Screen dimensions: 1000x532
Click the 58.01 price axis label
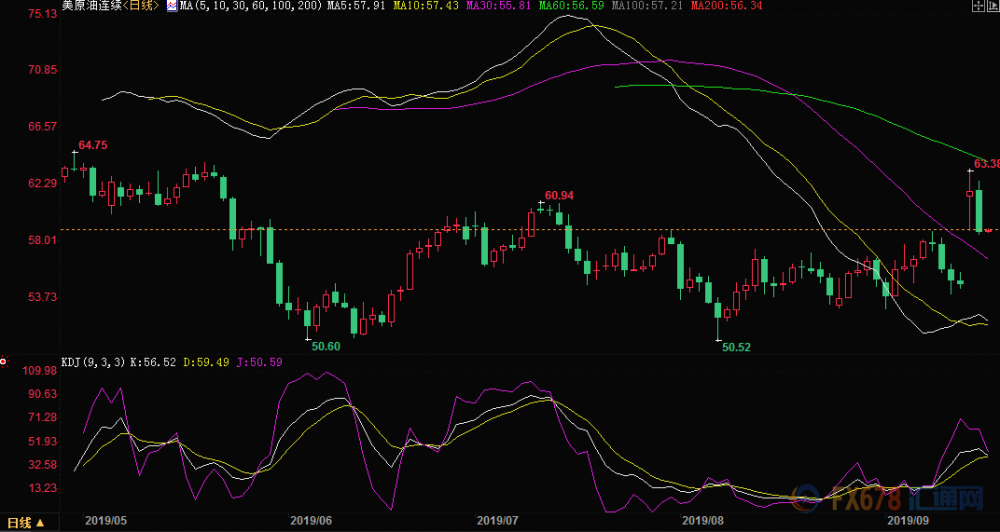pos(41,240)
